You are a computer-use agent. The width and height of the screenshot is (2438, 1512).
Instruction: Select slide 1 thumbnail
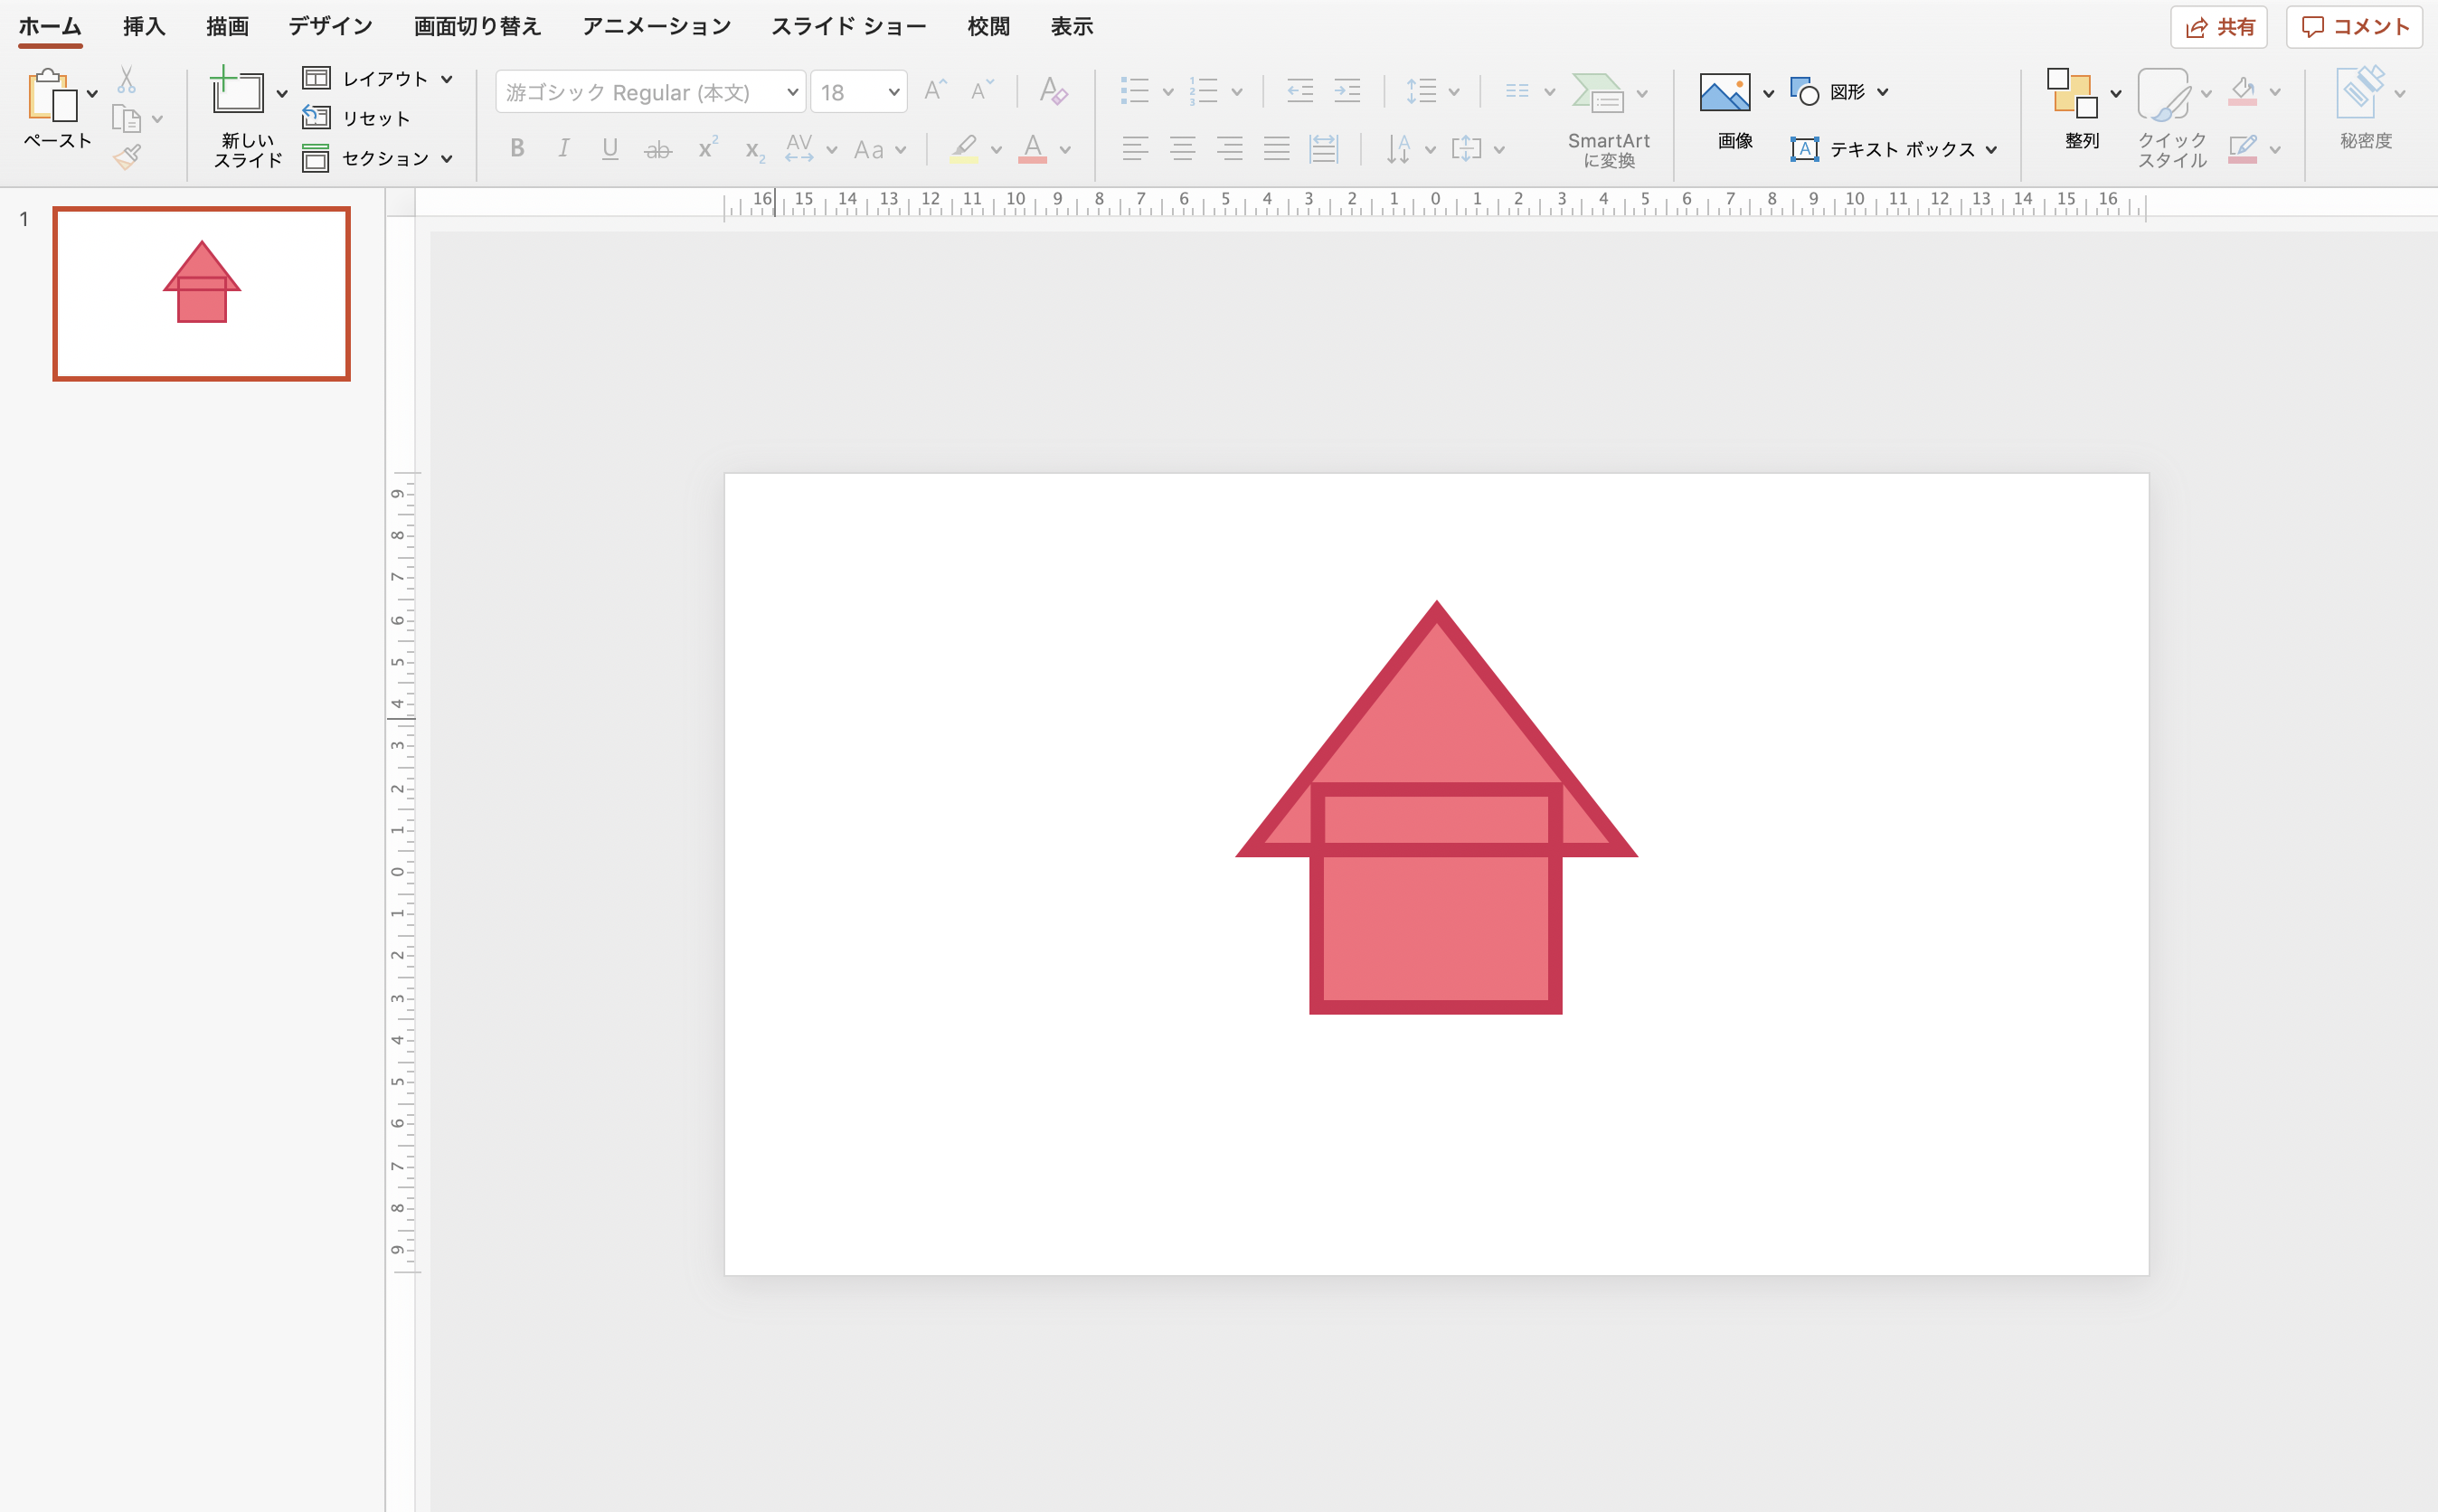[x=202, y=294]
